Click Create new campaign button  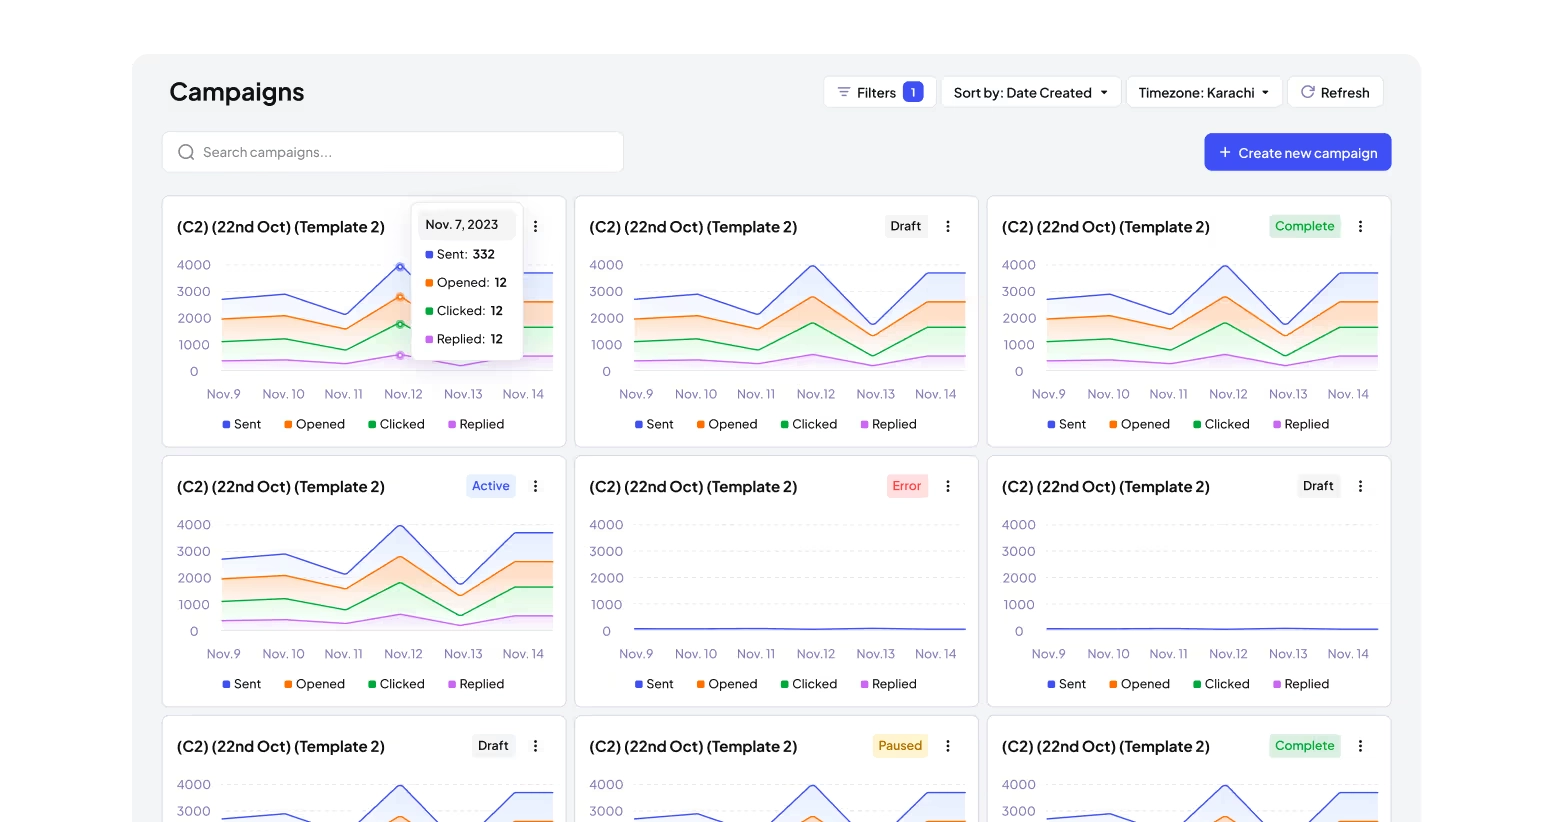1297,152
